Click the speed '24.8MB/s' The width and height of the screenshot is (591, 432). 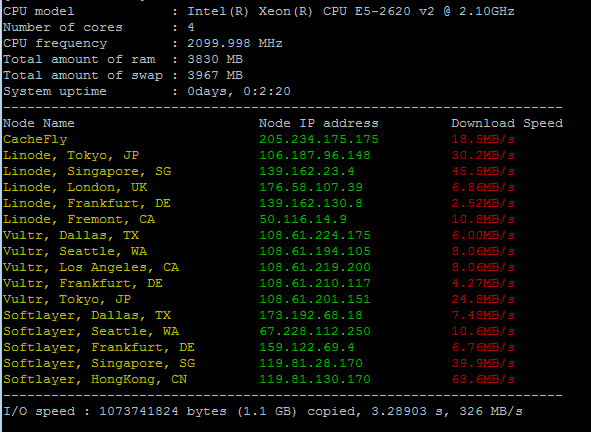(483, 300)
